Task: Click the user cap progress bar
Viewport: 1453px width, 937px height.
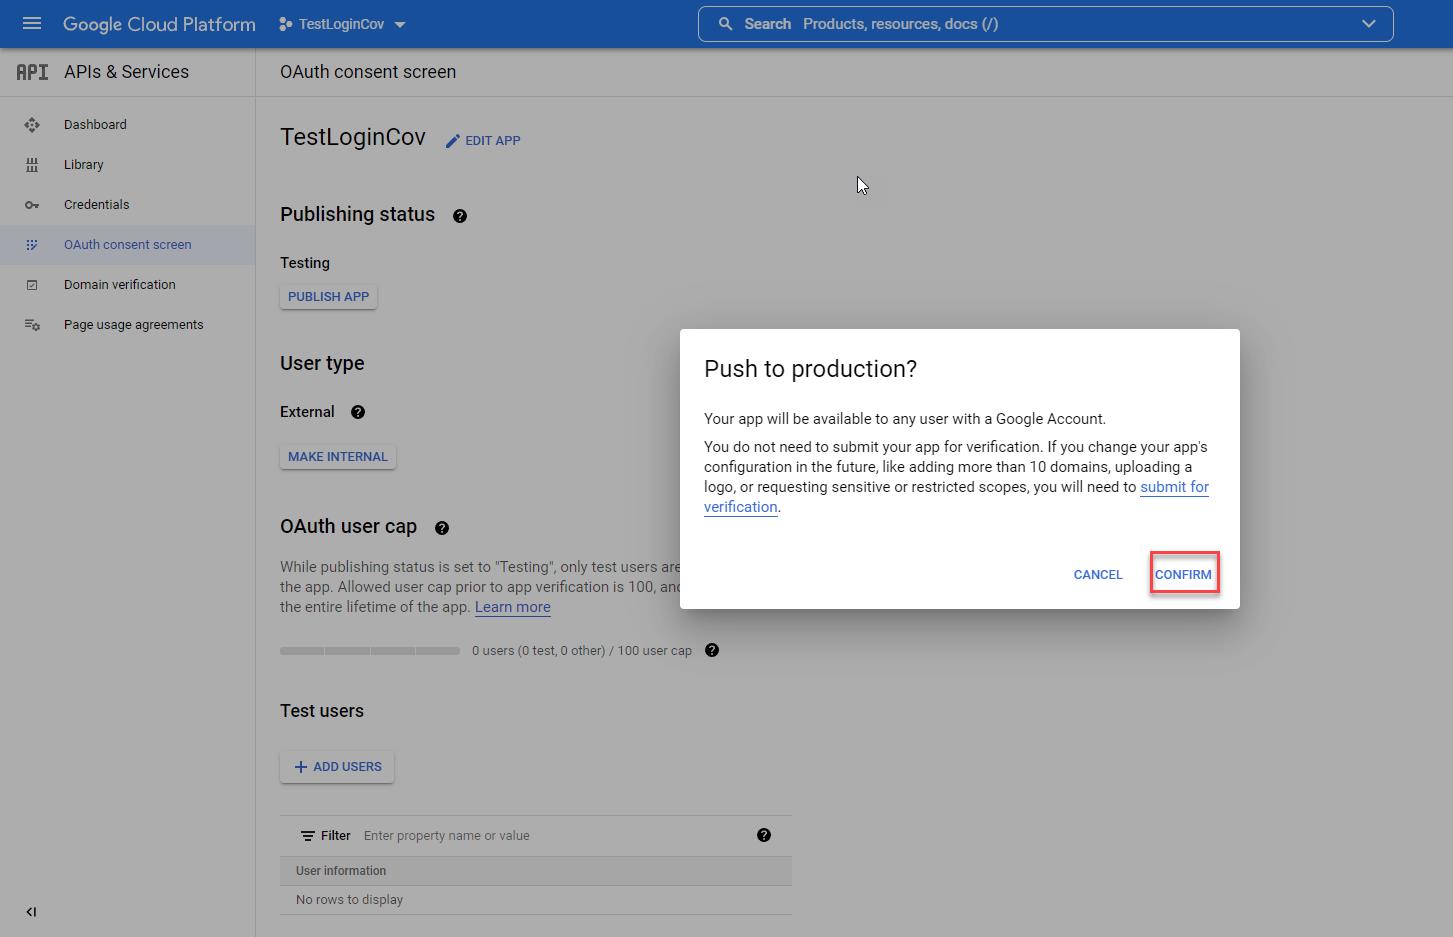Action: (x=370, y=651)
